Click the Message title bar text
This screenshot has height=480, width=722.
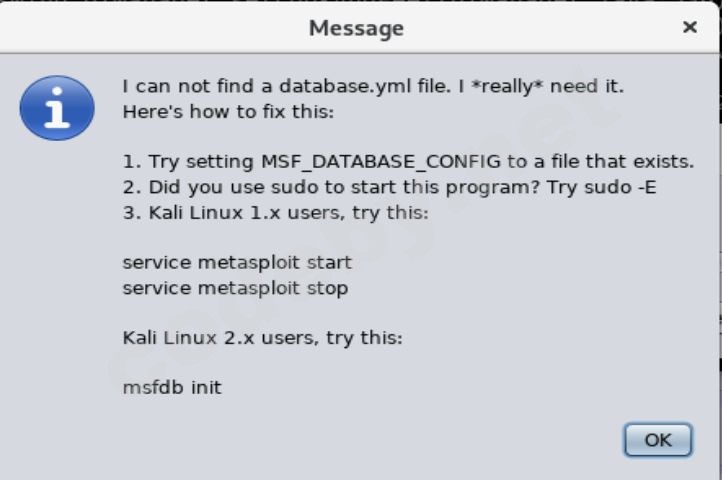[x=356, y=28]
